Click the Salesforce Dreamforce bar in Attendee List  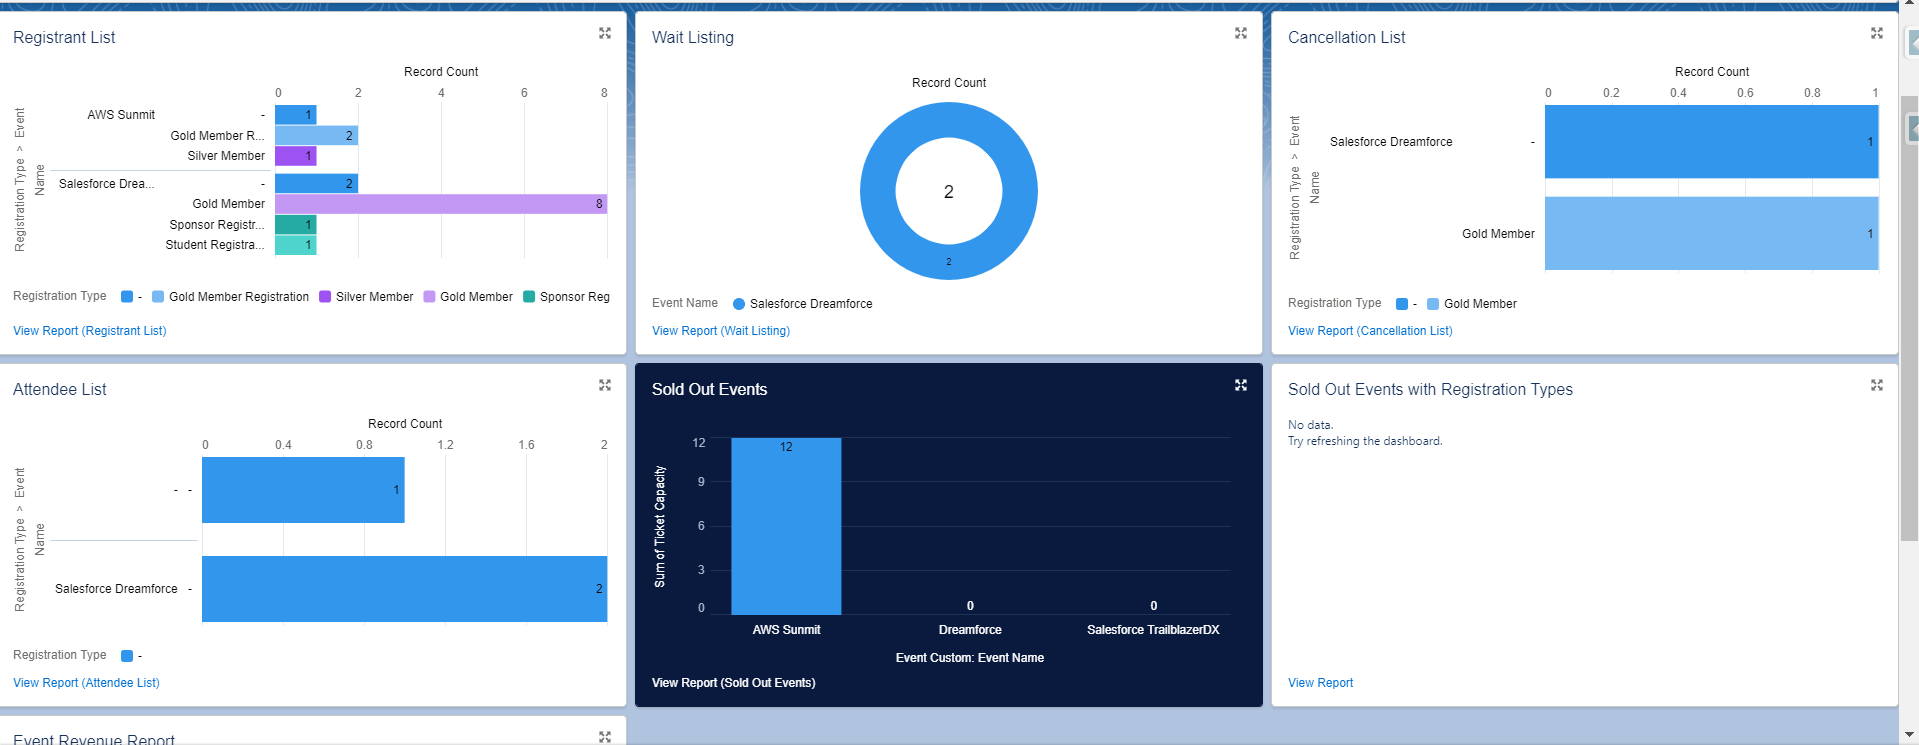405,589
